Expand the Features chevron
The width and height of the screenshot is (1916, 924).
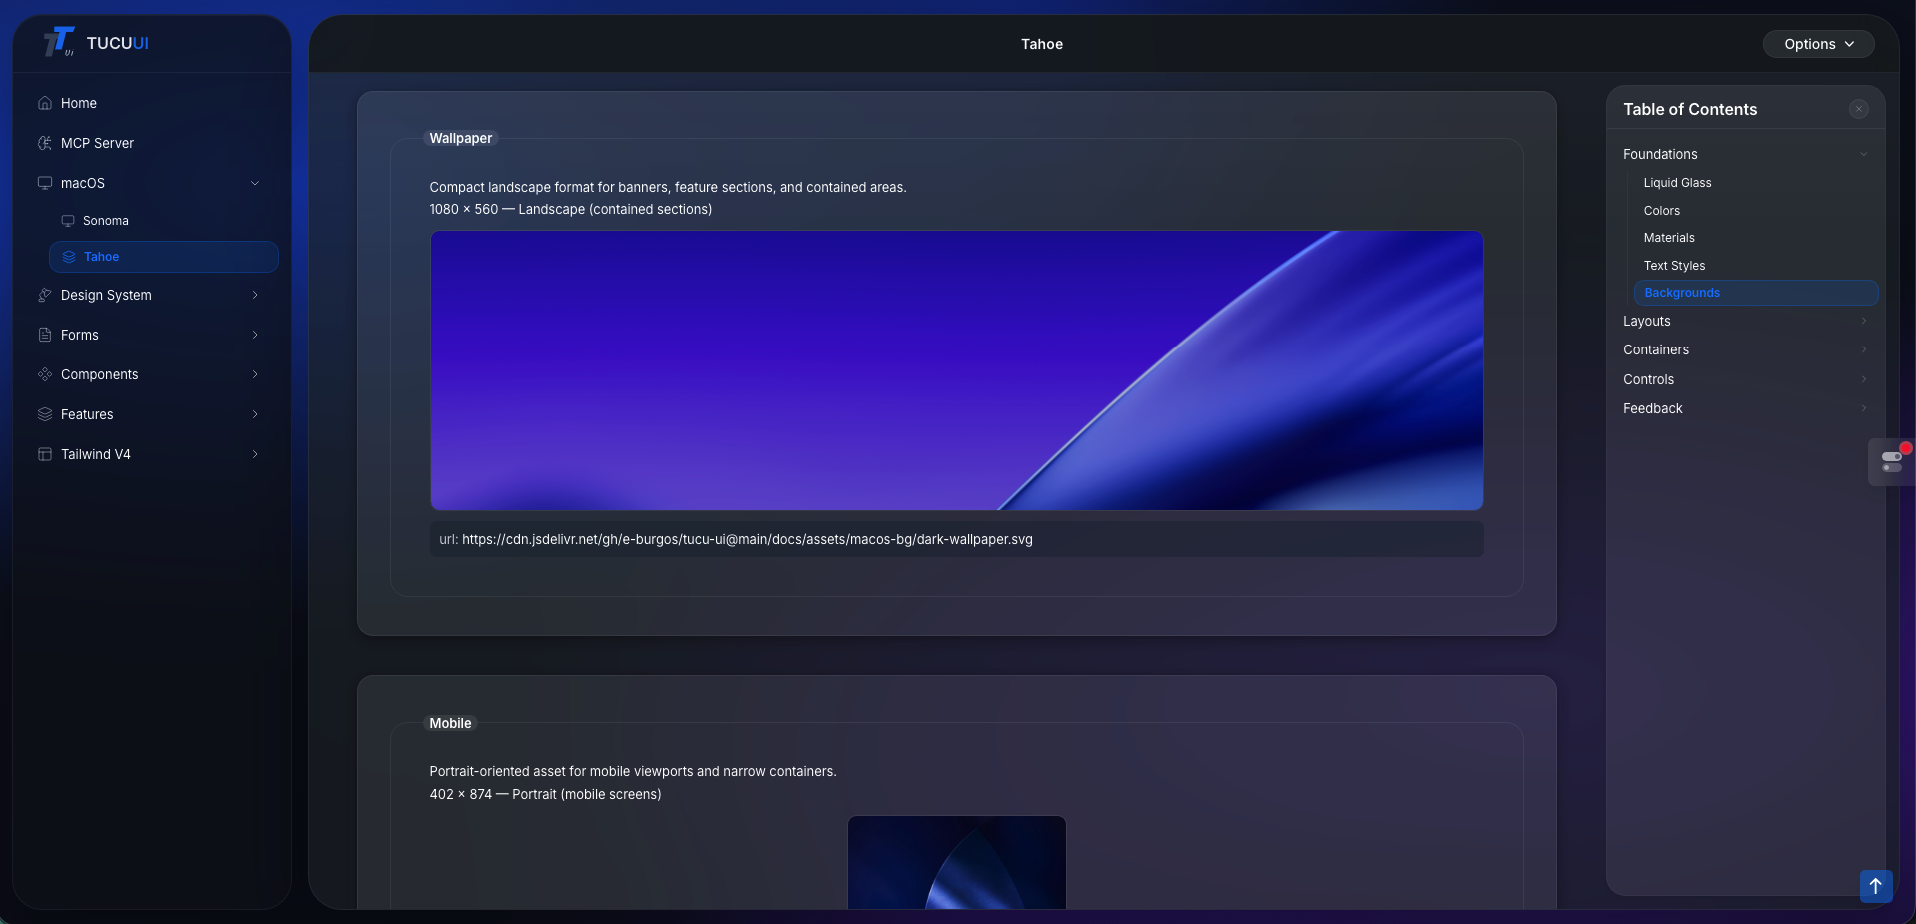click(255, 414)
